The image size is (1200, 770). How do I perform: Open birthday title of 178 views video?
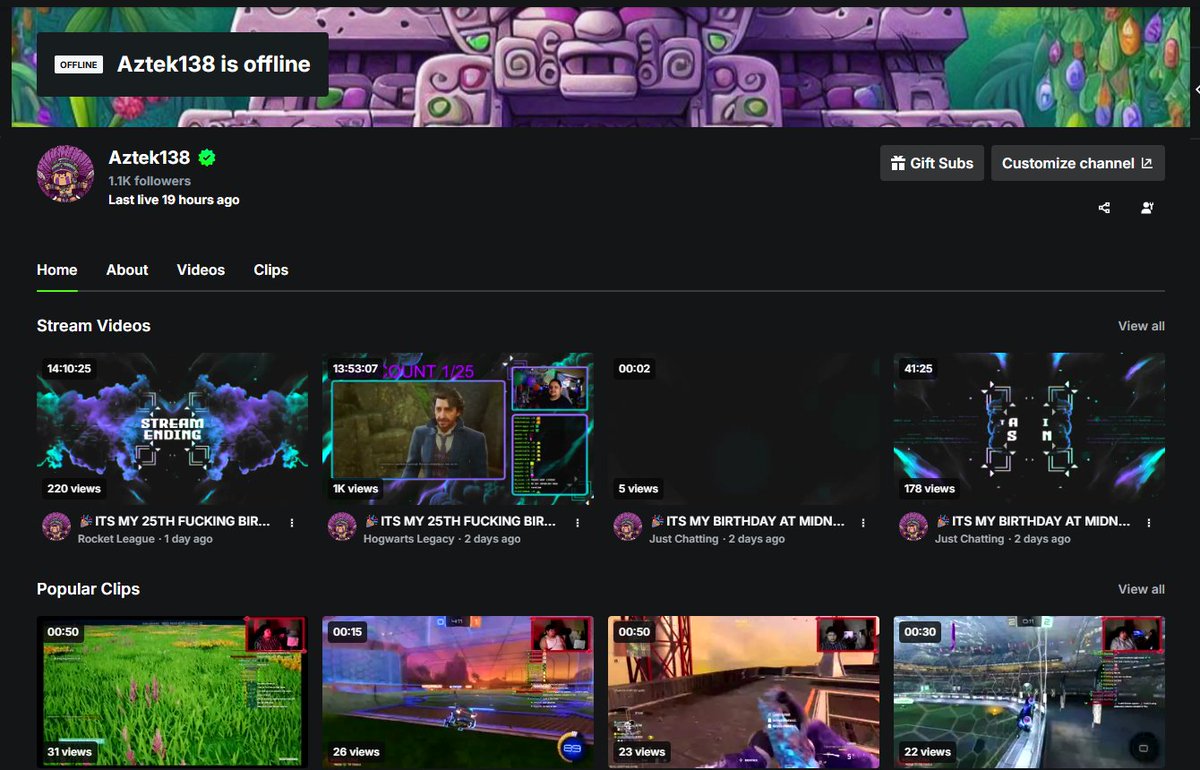click(1033, 521)
